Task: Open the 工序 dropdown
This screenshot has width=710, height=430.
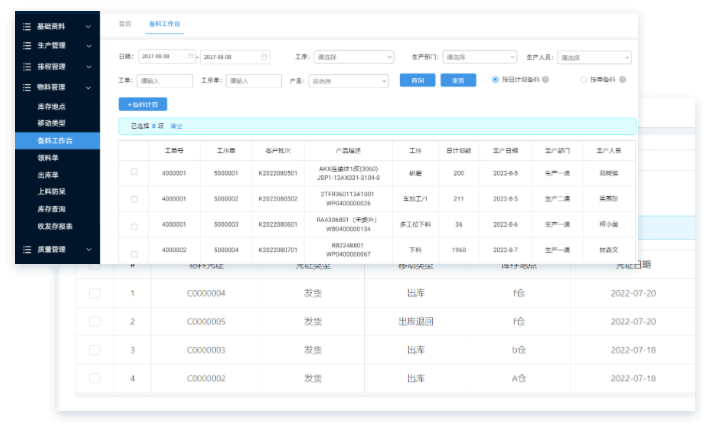Action: (x=354, y=57)
